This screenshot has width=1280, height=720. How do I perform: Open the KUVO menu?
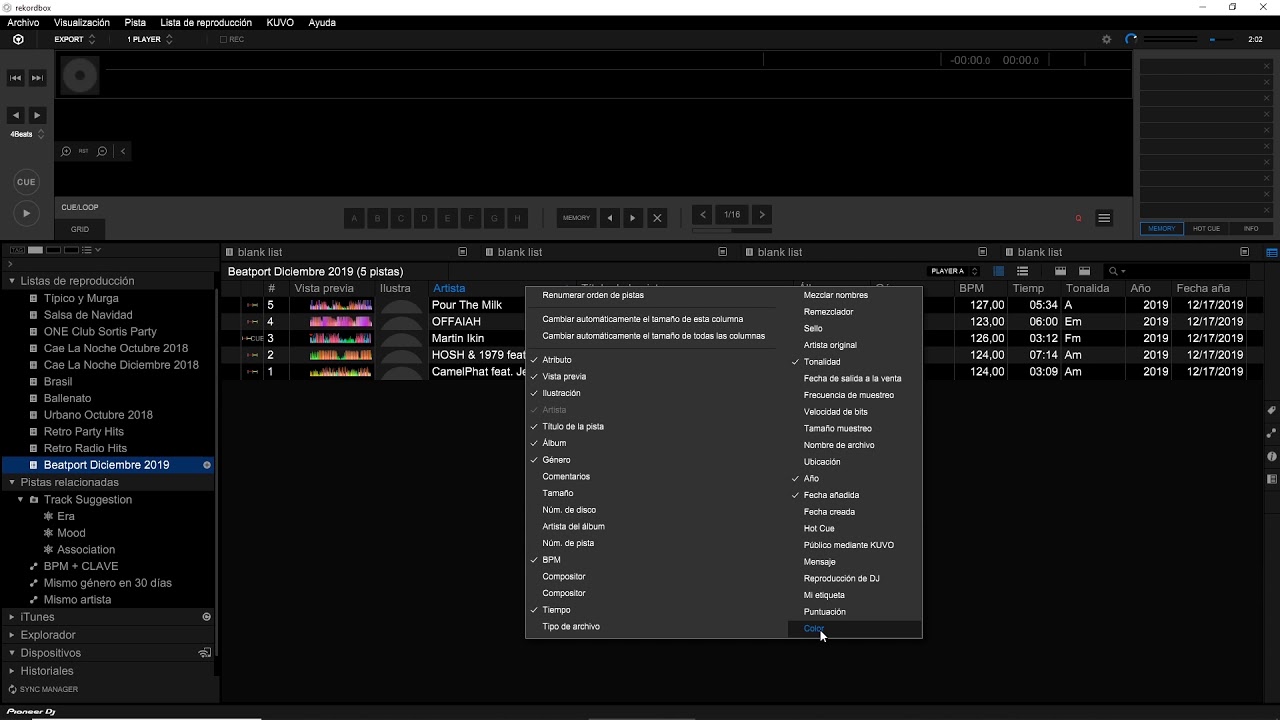click(x=280, y=22)
